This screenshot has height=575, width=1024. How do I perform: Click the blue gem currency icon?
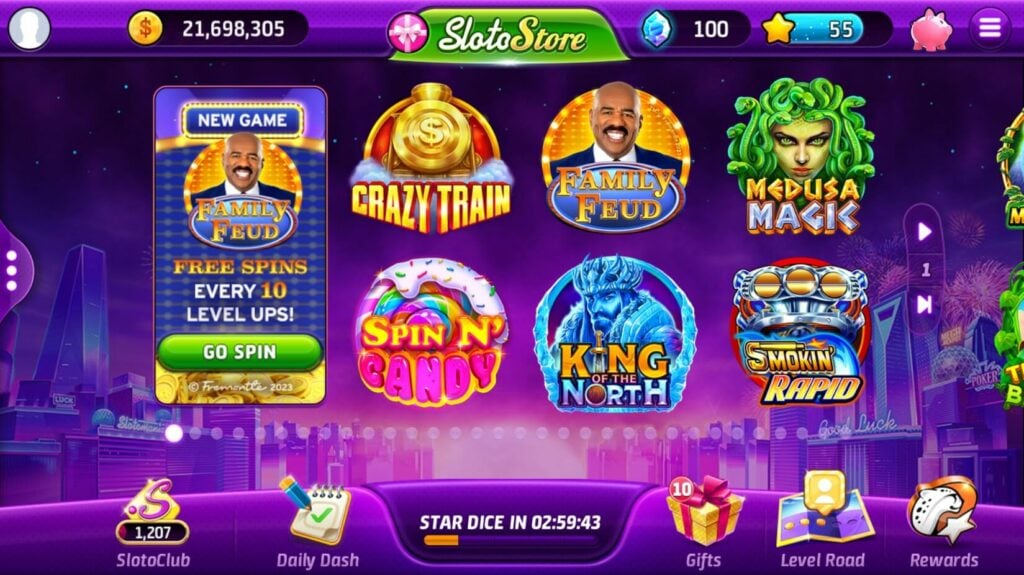[657, 29]
